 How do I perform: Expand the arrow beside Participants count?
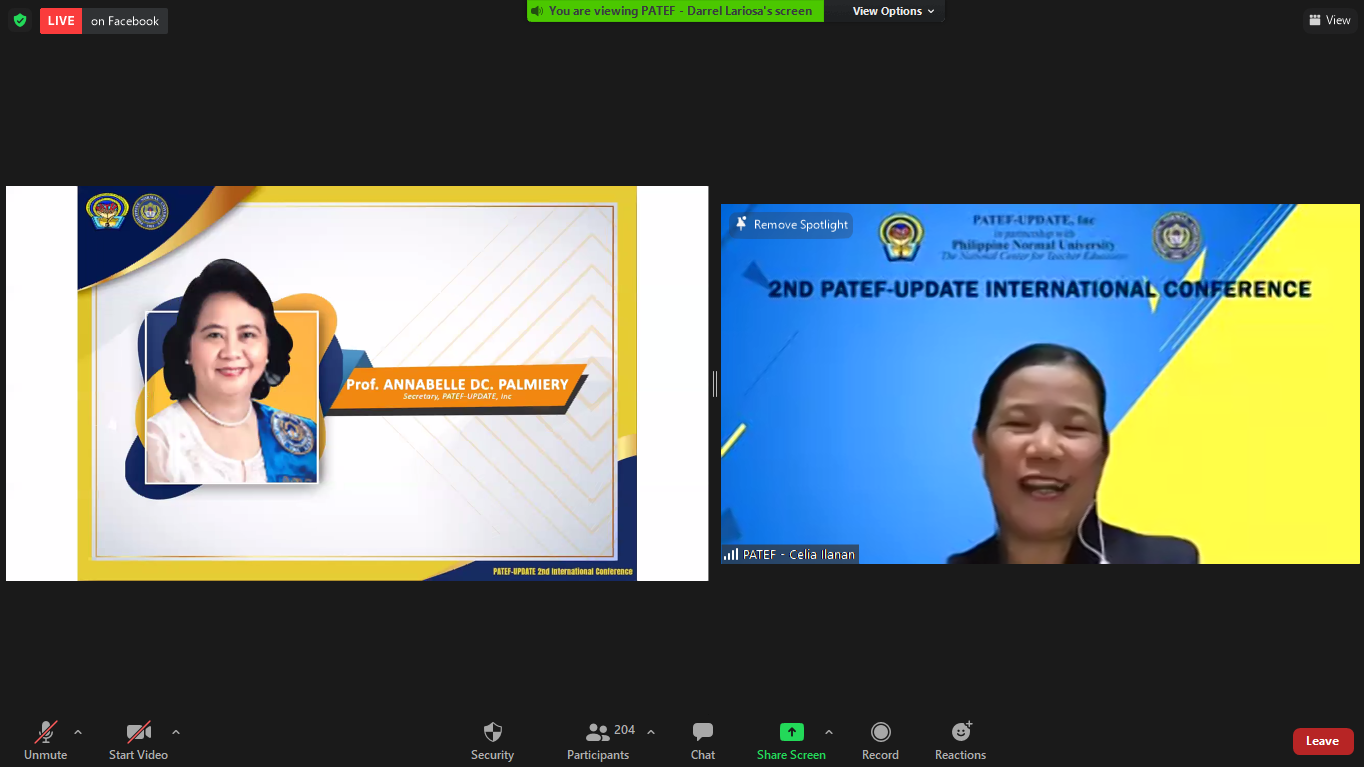651,732
